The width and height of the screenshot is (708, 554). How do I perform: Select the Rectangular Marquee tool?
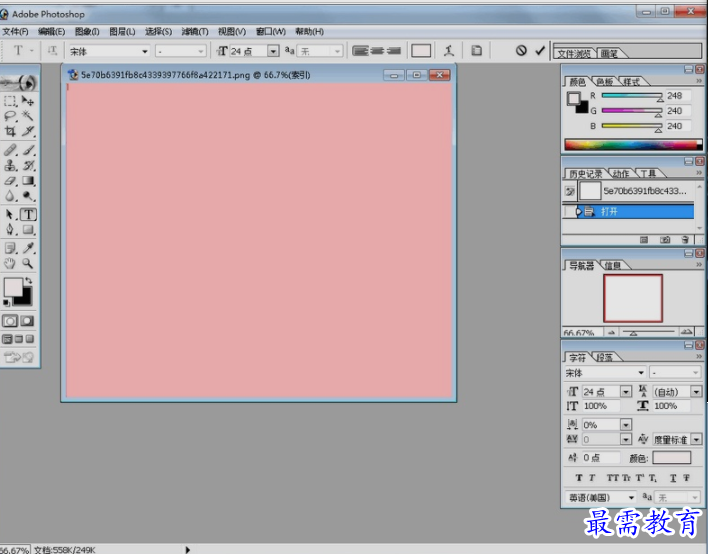[10, 101]
